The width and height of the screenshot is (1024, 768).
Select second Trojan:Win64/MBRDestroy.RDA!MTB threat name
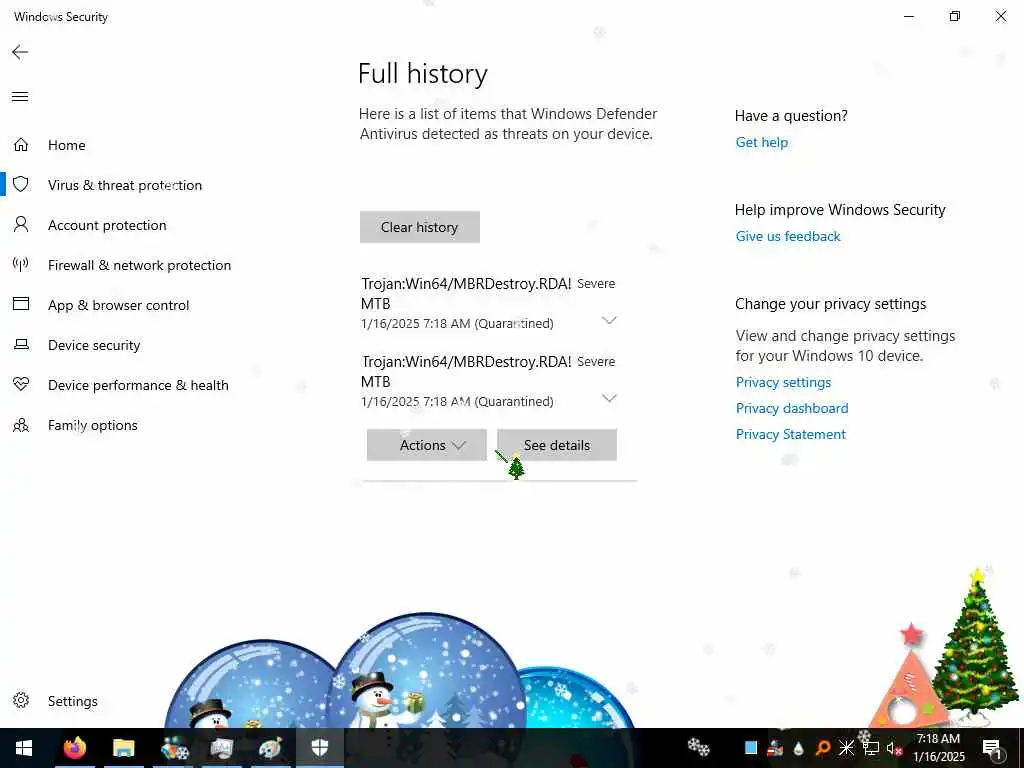click(466, 371)
